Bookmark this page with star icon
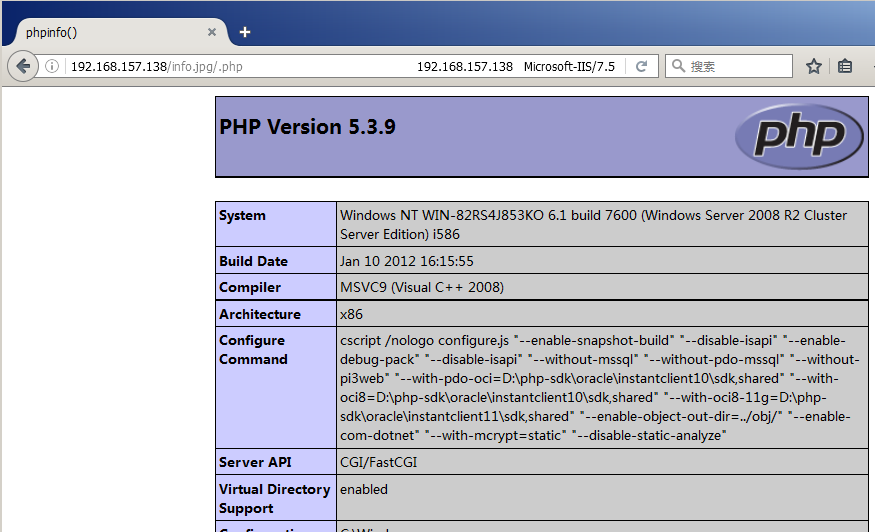The width and height of the screenshot is (875, 532). tap(814, 66)
